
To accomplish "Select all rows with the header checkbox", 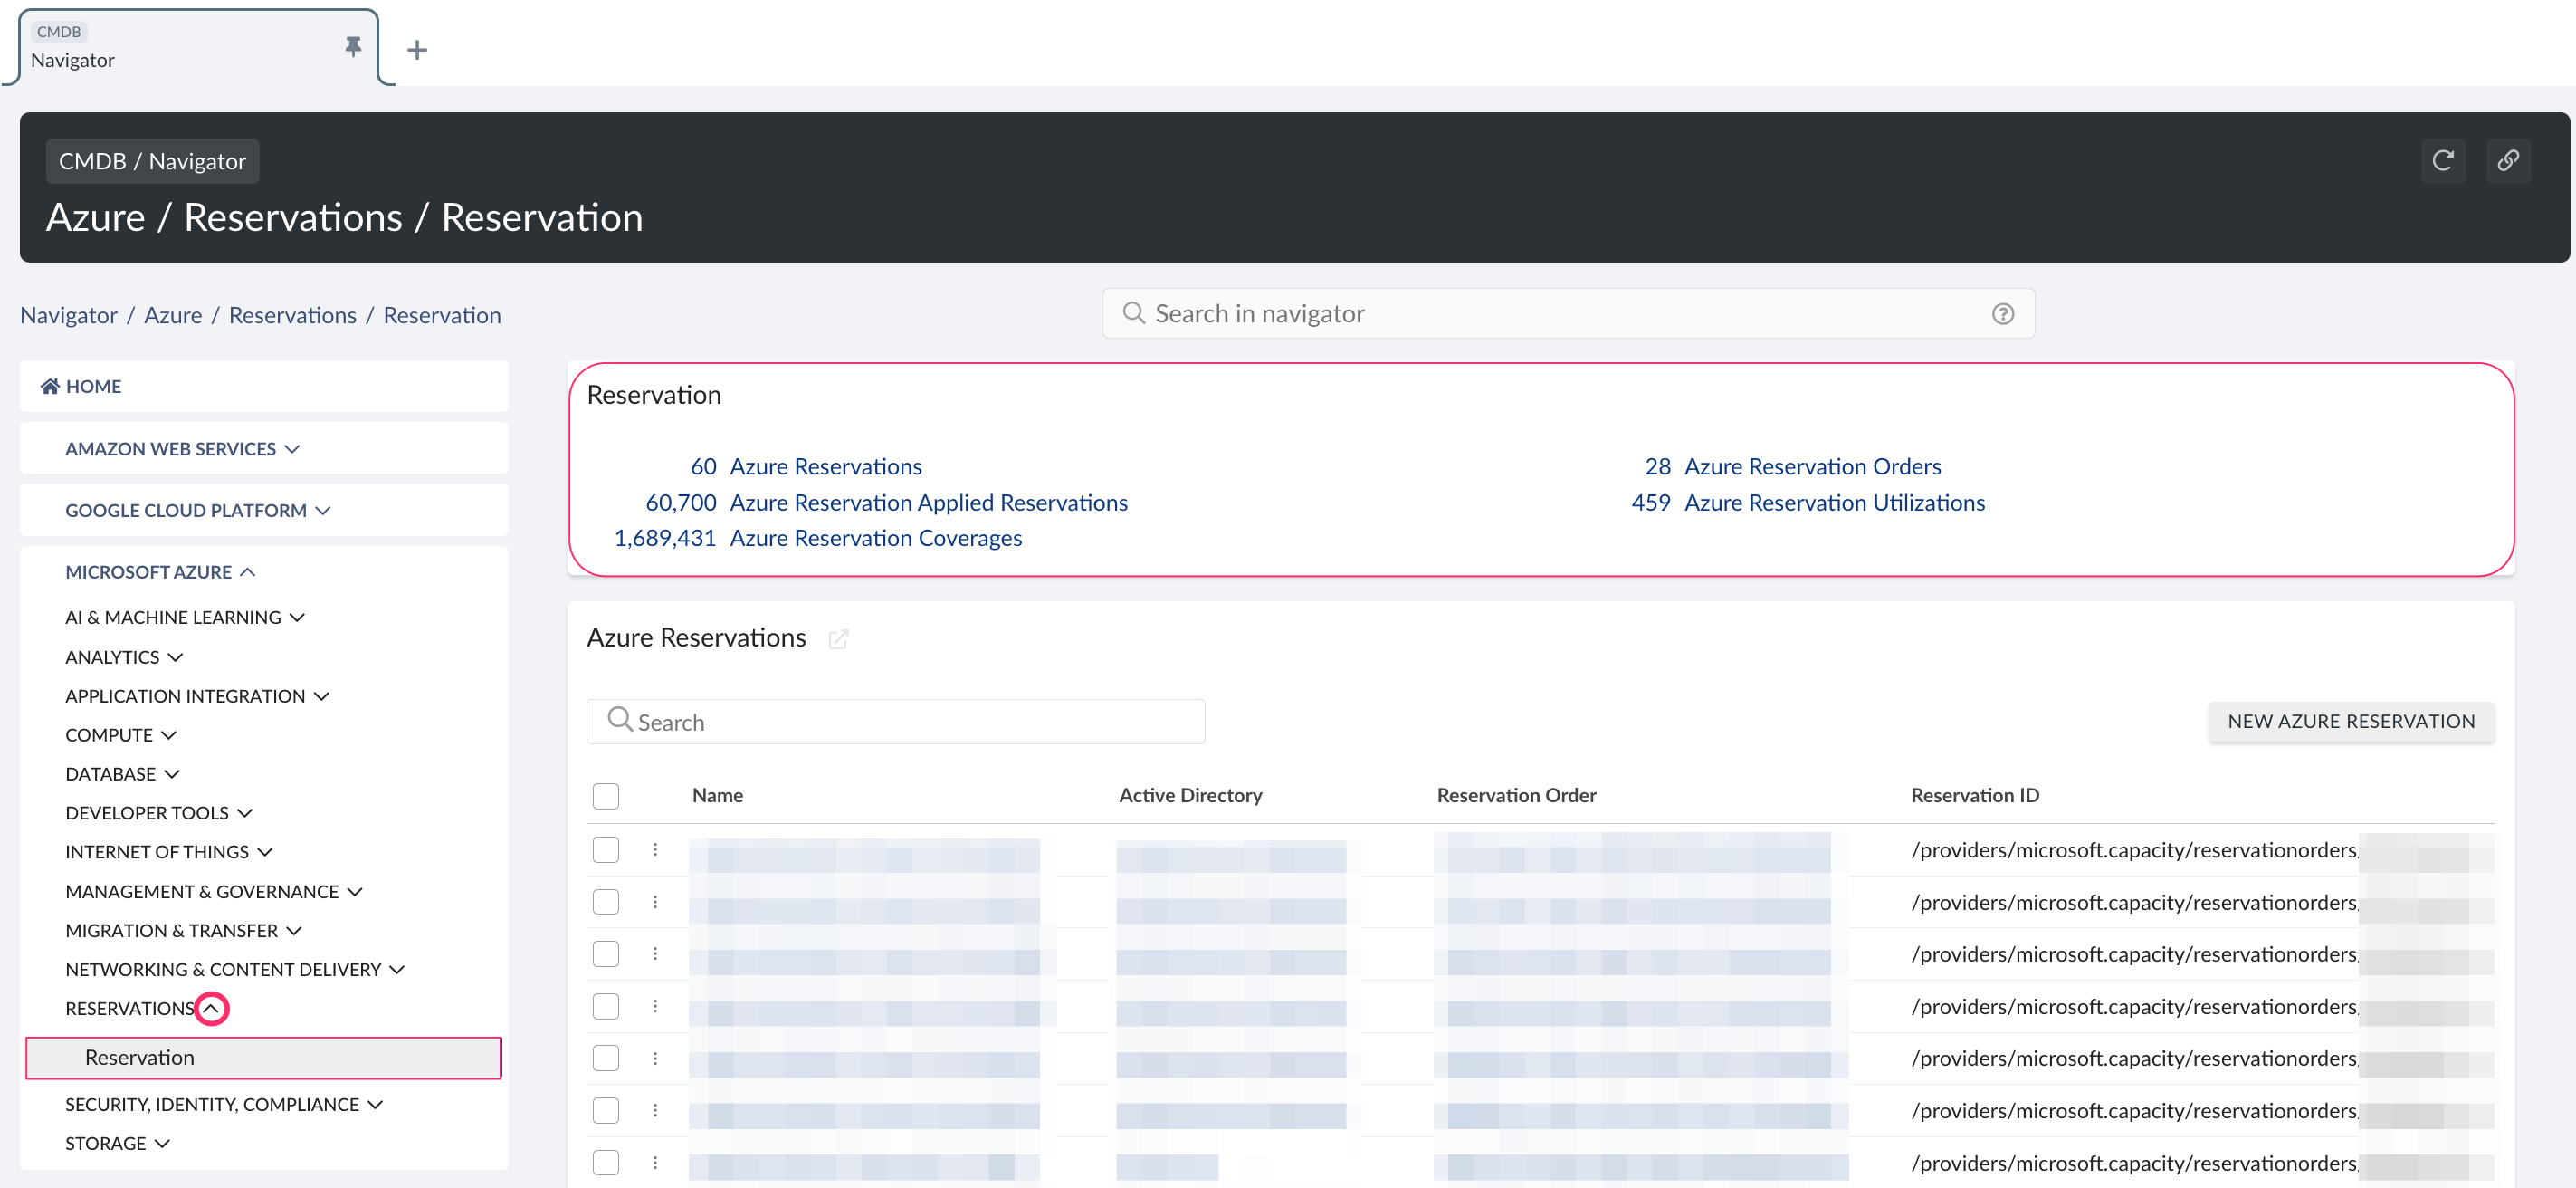I will (x=606, y=795).
